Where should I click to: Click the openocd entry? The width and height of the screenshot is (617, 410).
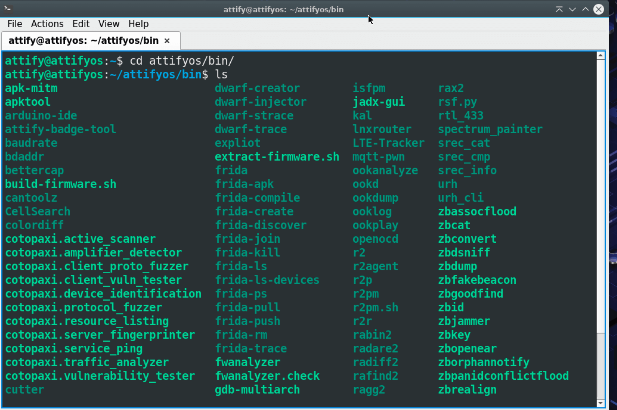tap(375, 239)
